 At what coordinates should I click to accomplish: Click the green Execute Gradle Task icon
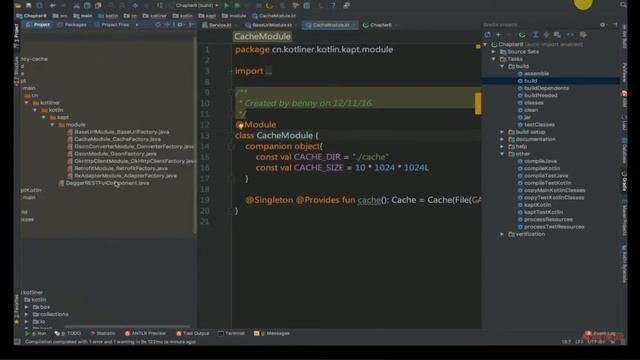522,35
